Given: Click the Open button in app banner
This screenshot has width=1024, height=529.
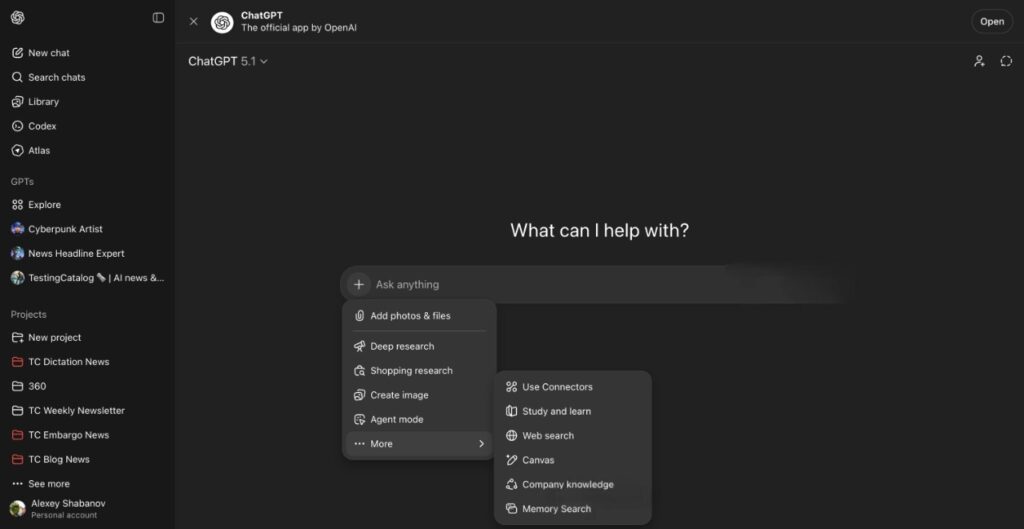Looking at the screenshot, I should 991,22.
